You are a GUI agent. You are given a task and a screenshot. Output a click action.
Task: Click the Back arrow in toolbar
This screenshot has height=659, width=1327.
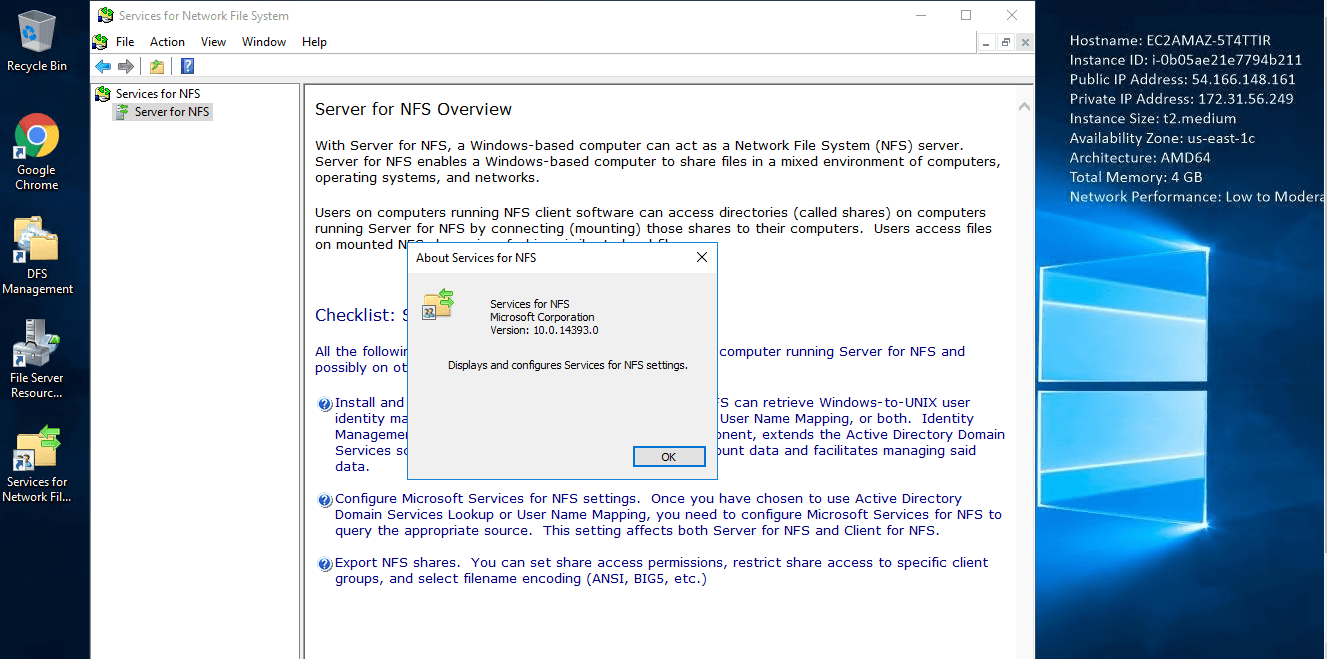pyautogui.click(x=103, y=66)
